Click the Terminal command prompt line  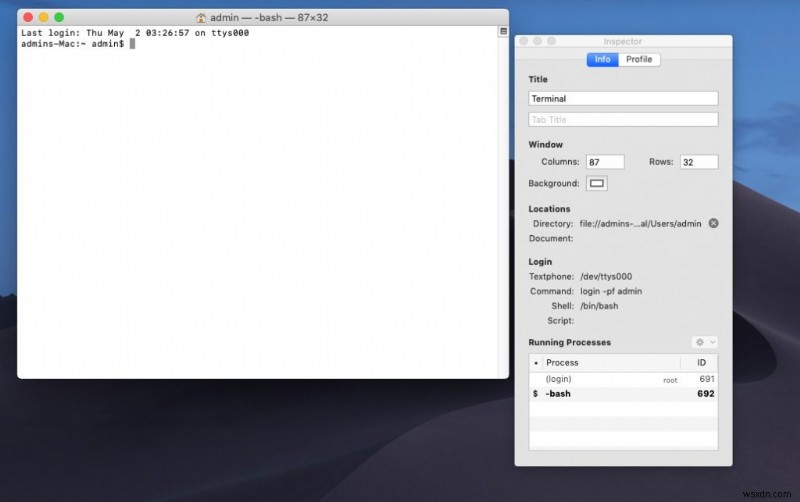[78, 44]
